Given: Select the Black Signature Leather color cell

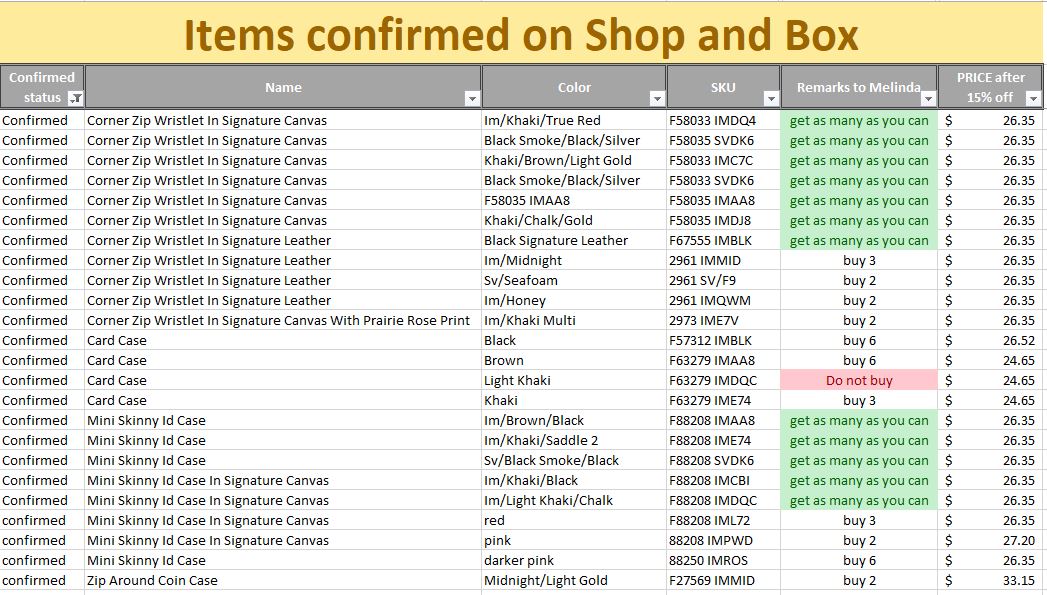Looking at the screenshot, I should 556,240.
